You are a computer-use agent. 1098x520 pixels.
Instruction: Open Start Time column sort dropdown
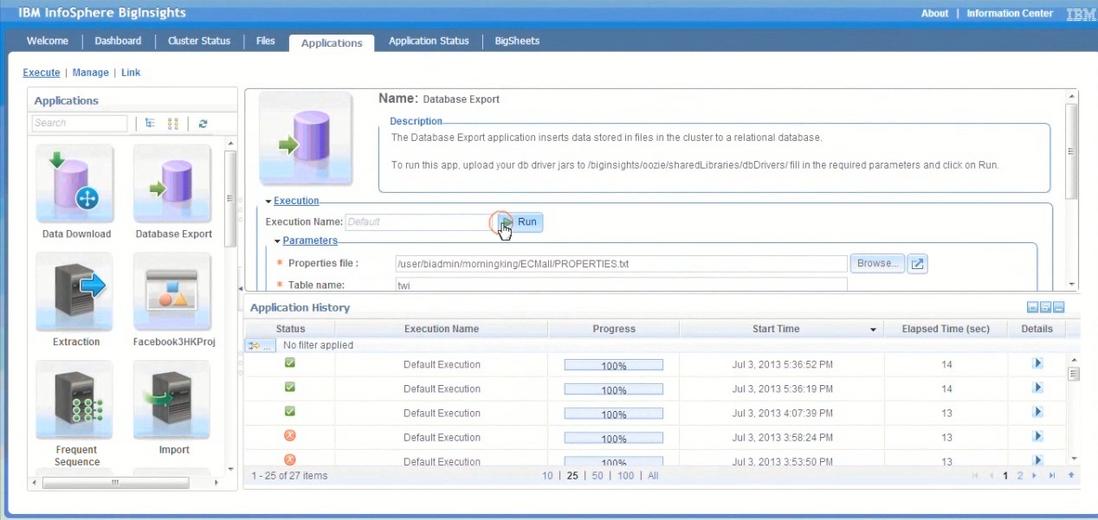coord(873,330)
